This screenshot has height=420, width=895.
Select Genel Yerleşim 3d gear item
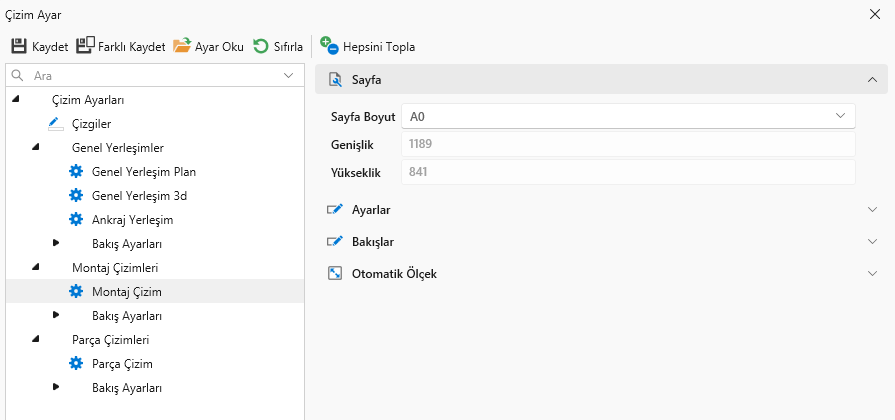76,196
